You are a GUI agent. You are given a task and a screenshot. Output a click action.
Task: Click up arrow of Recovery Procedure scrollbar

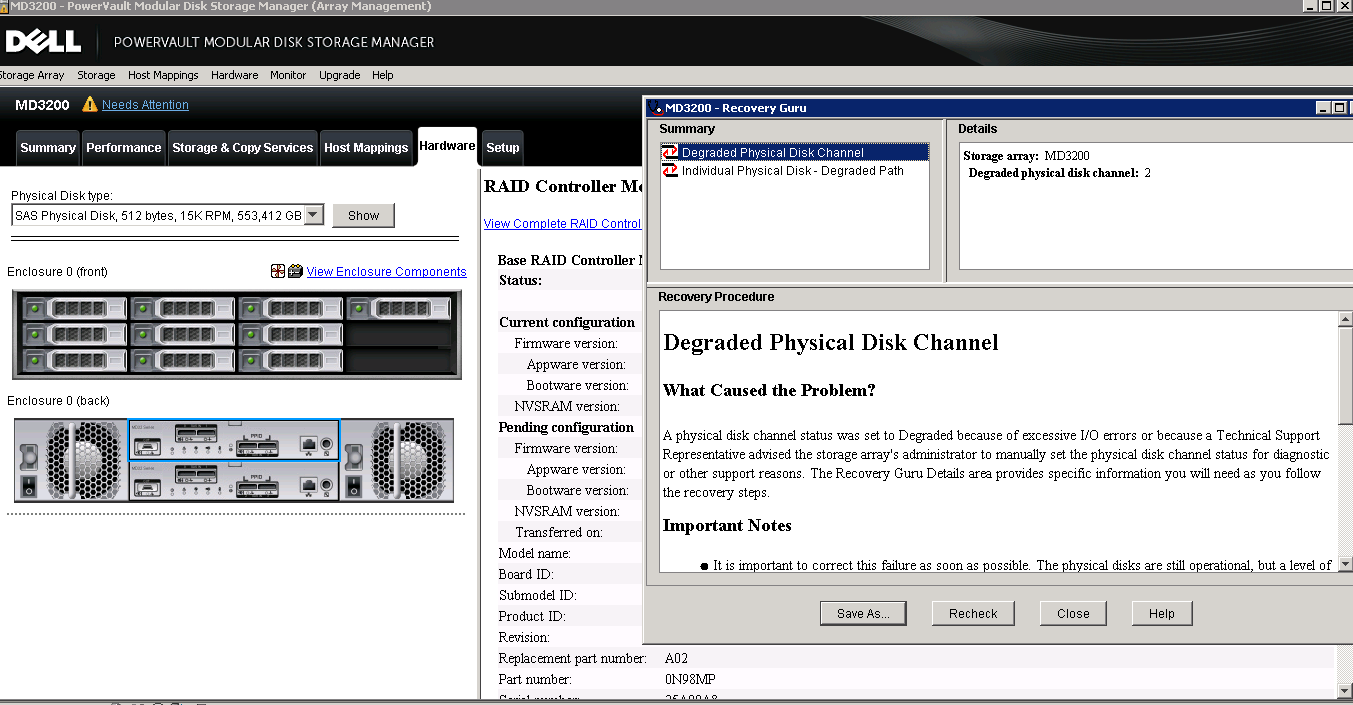(1345, 319)
